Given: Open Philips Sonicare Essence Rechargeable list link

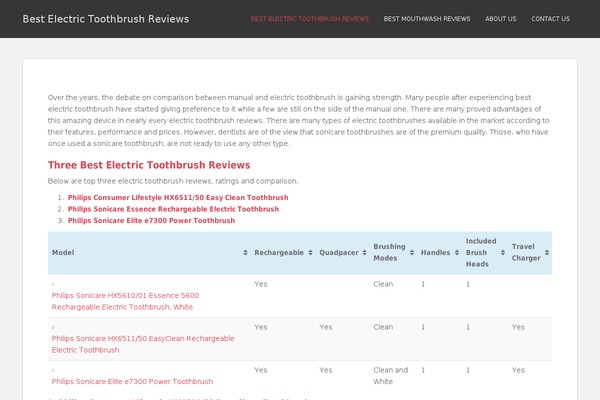Looking at the screenshot, I should click(173, 209).
